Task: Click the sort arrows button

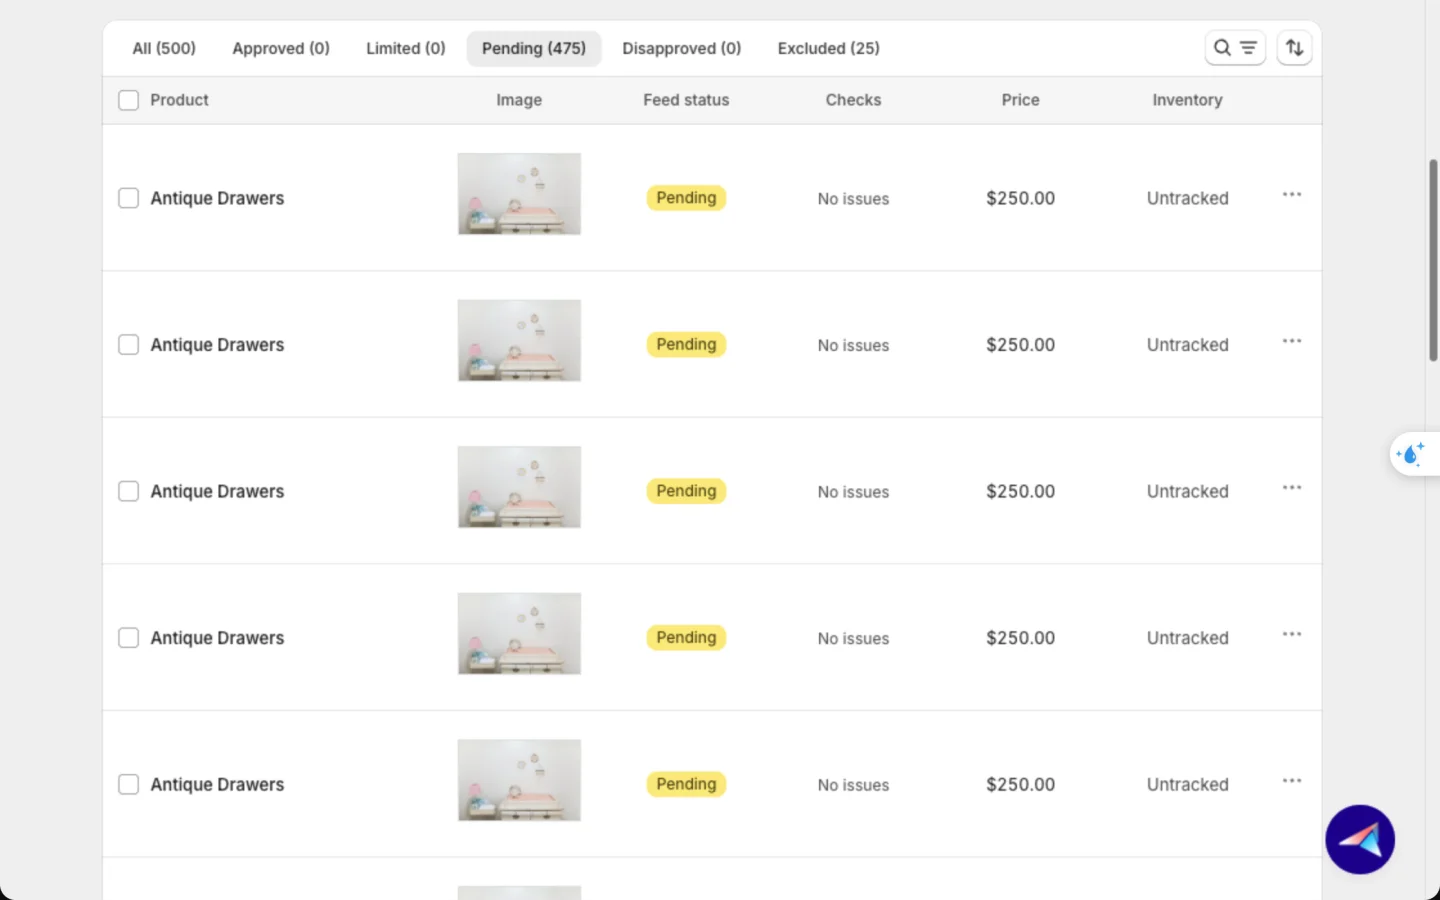Action: point(1294,48)
